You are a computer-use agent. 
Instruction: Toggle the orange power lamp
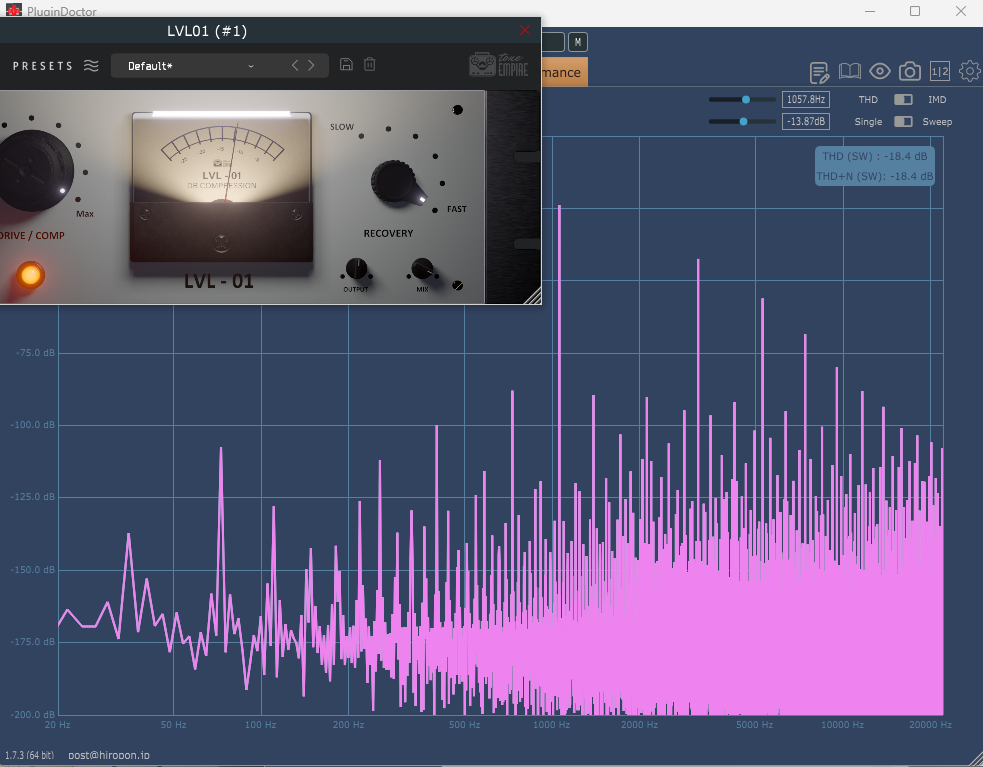coord(30,275)
